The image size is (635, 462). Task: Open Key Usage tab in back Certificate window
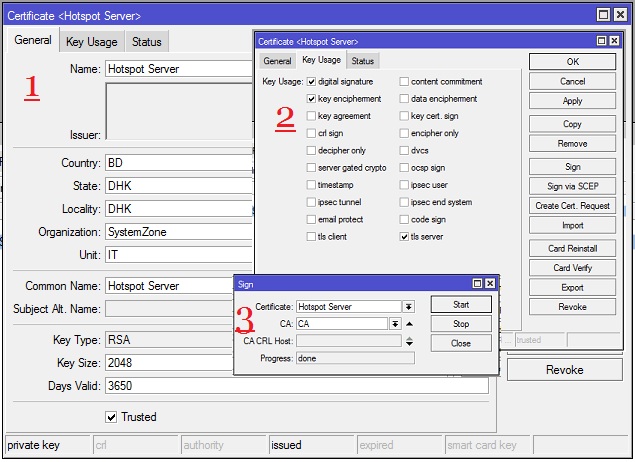point(92,42)
